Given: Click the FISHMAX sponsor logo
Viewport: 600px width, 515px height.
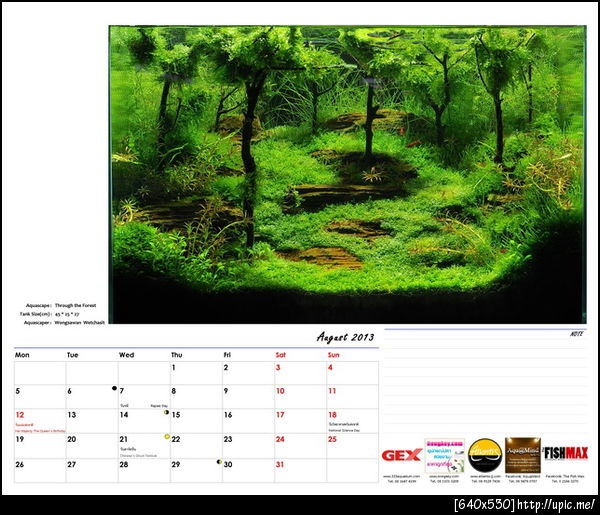Looking at the screenshot, I should 566,453.
